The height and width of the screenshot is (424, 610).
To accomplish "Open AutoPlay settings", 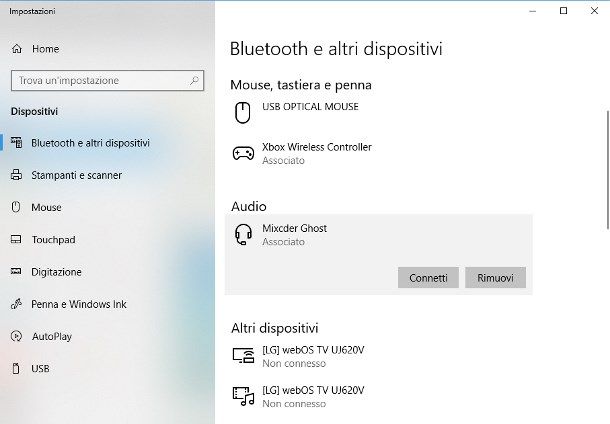I will click(52, 336).
